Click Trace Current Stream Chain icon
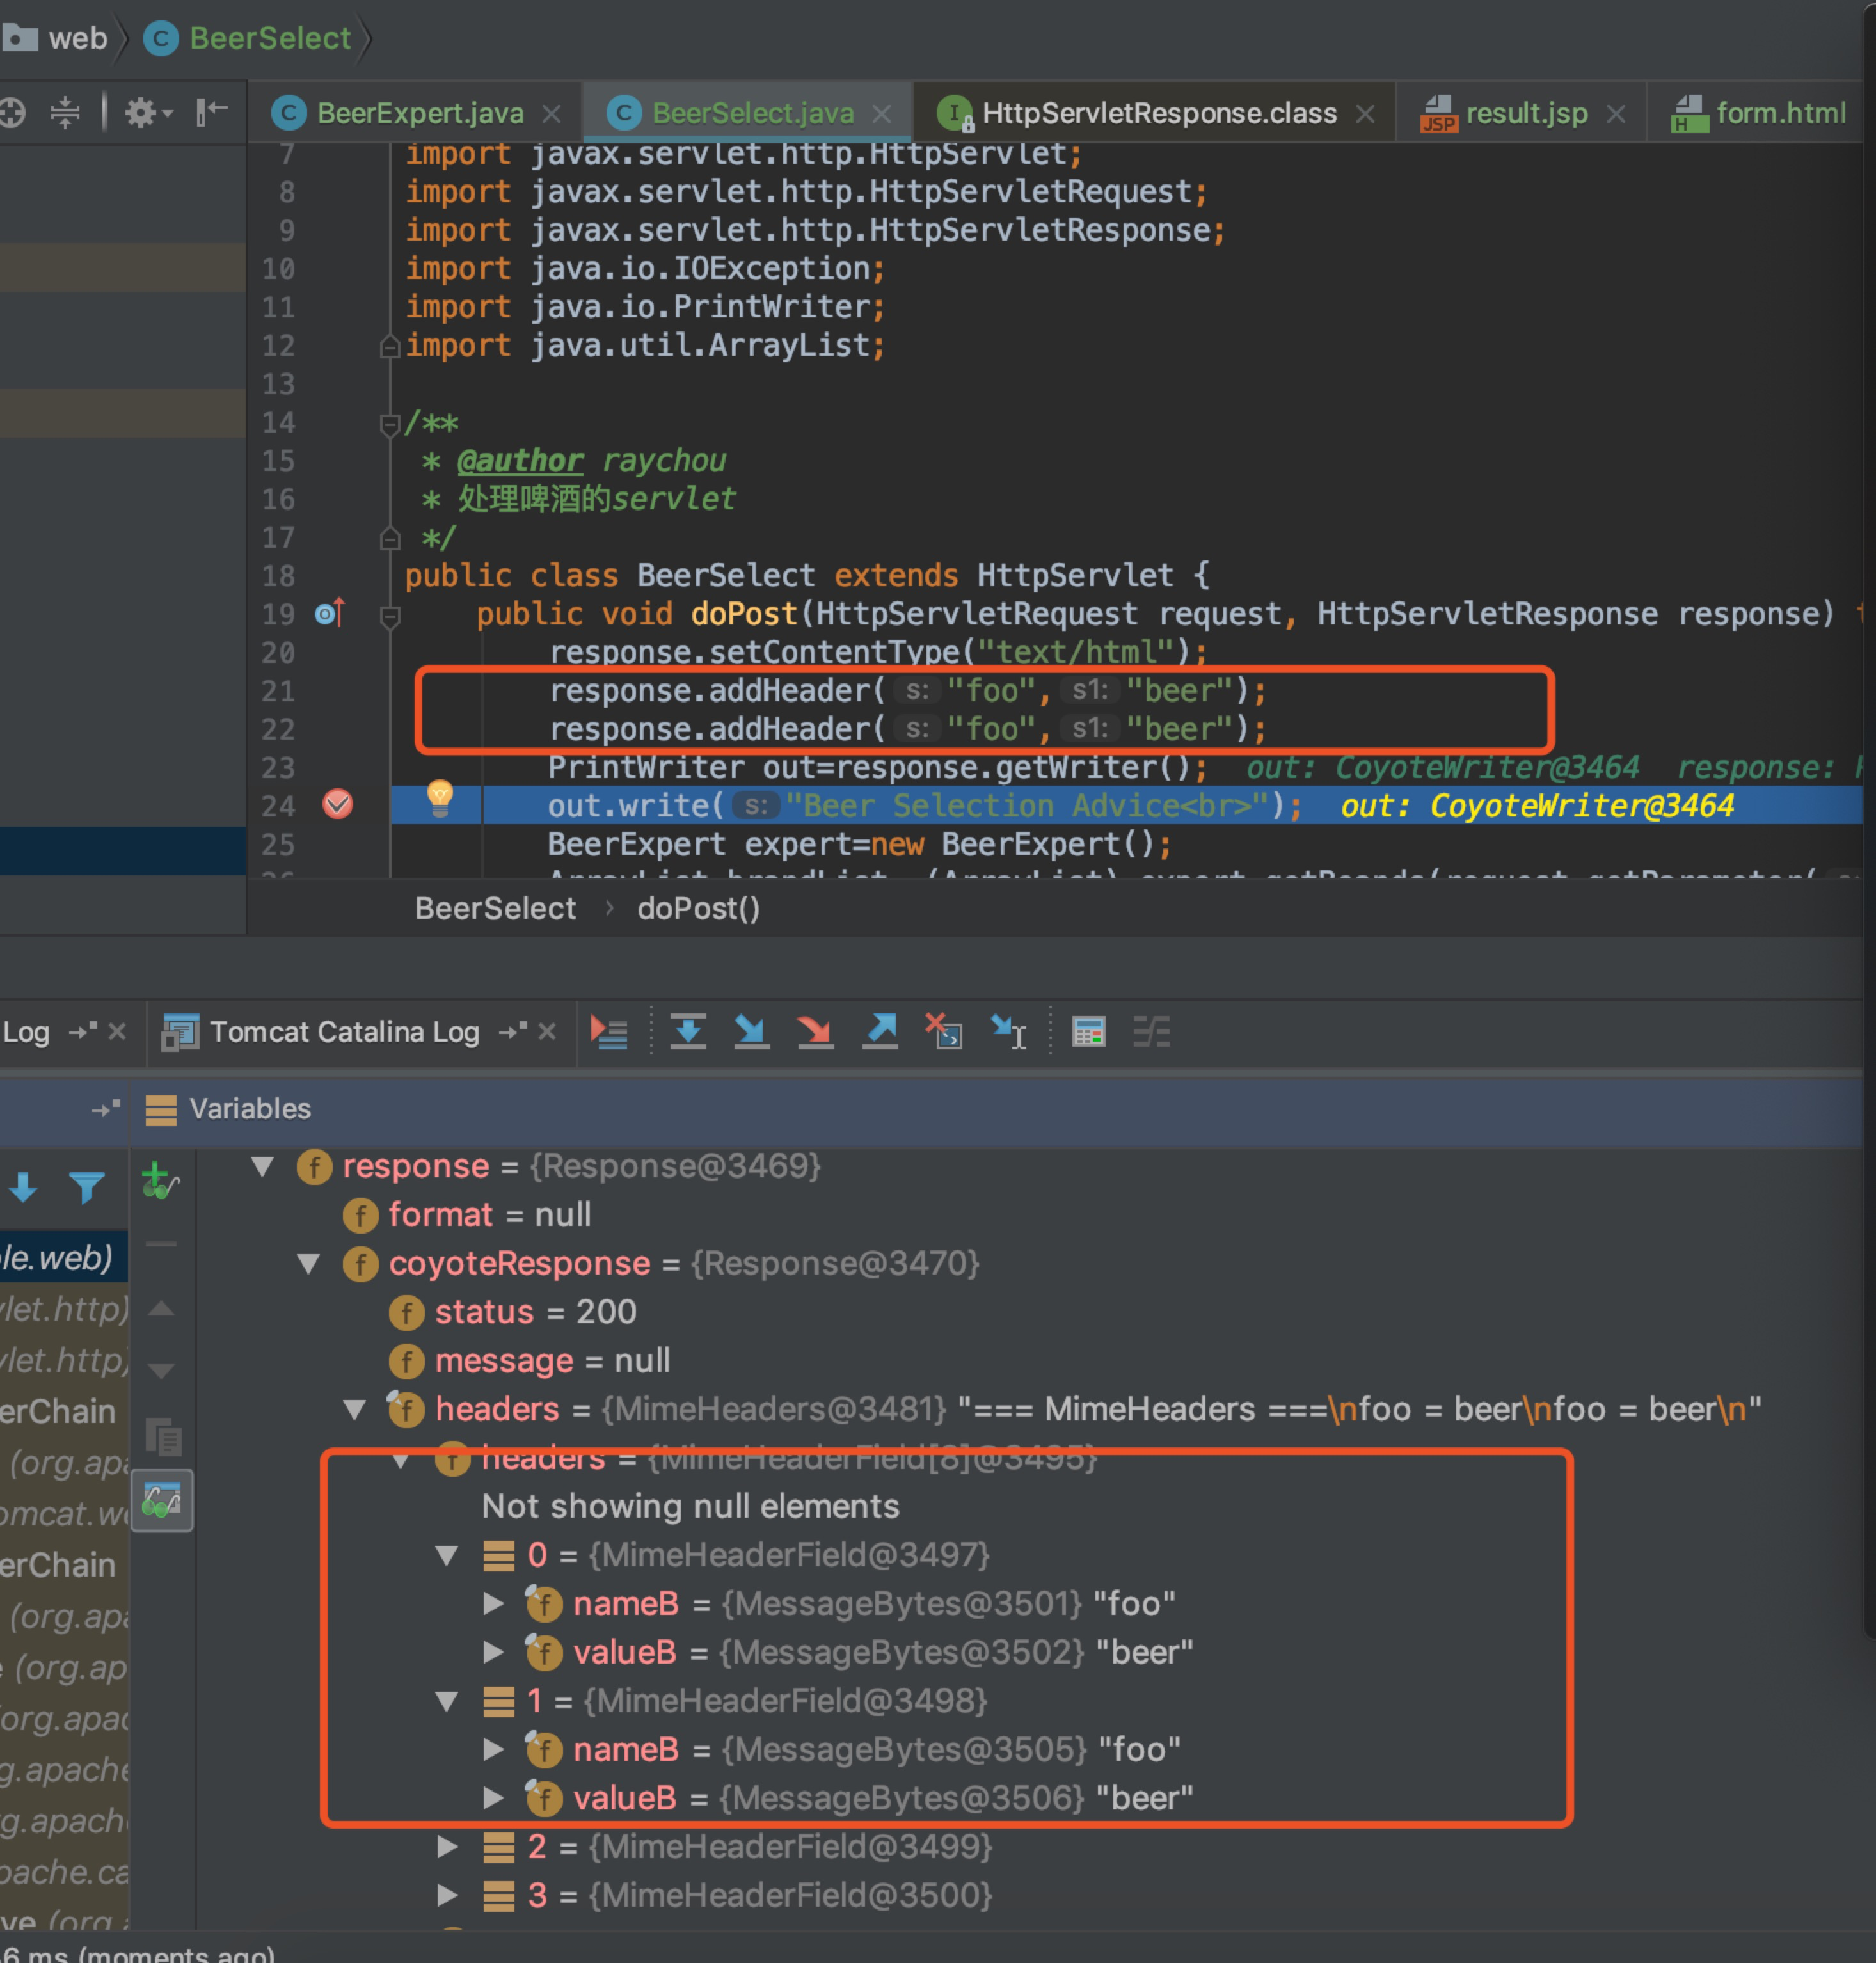 [1152, 1031]
